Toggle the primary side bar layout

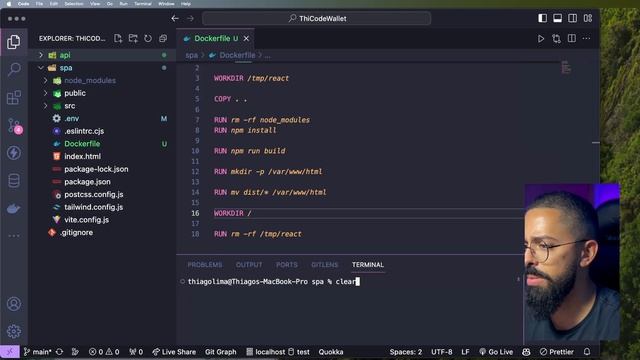click(x=542, y=18)
